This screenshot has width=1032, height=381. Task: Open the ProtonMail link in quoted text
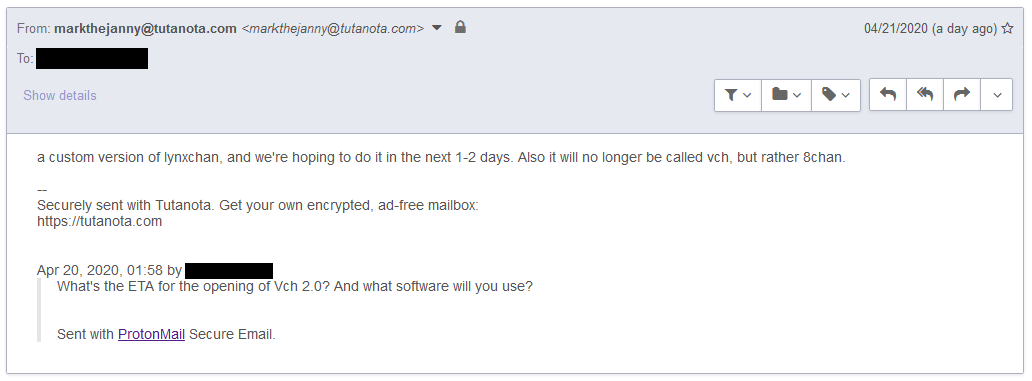coord(151,334)
